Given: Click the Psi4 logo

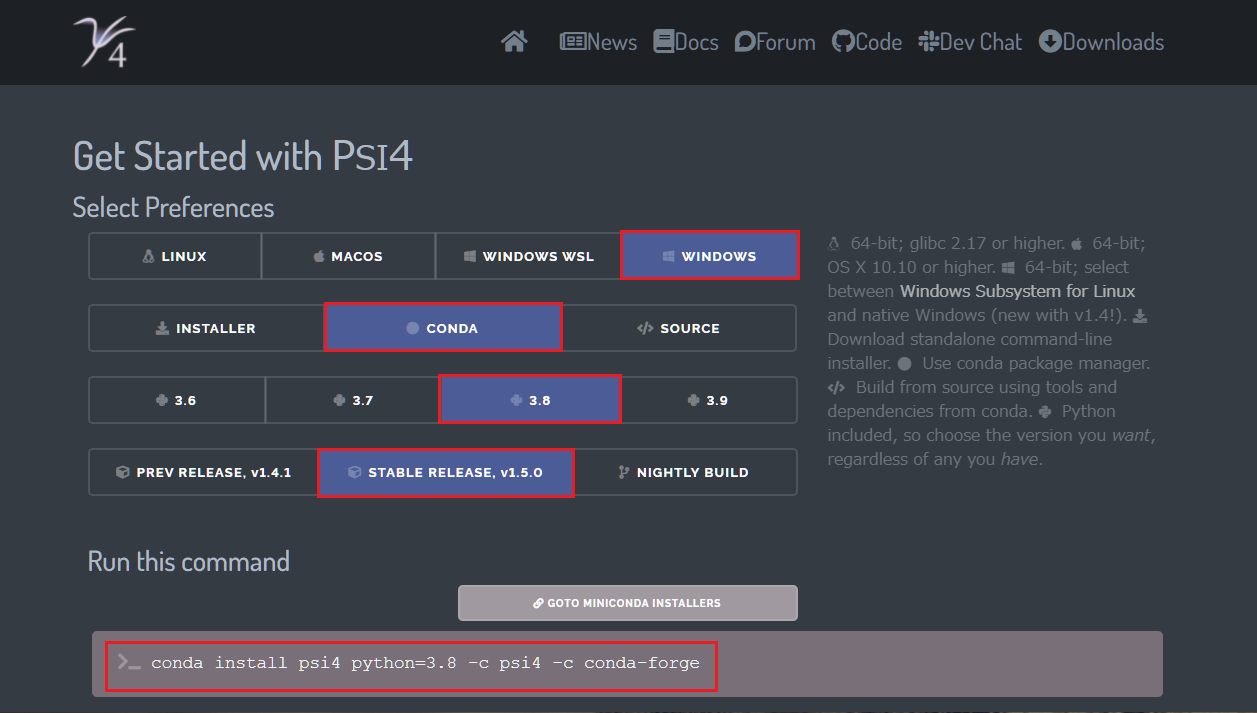Looking at the screenshot, I should point(103,42).
